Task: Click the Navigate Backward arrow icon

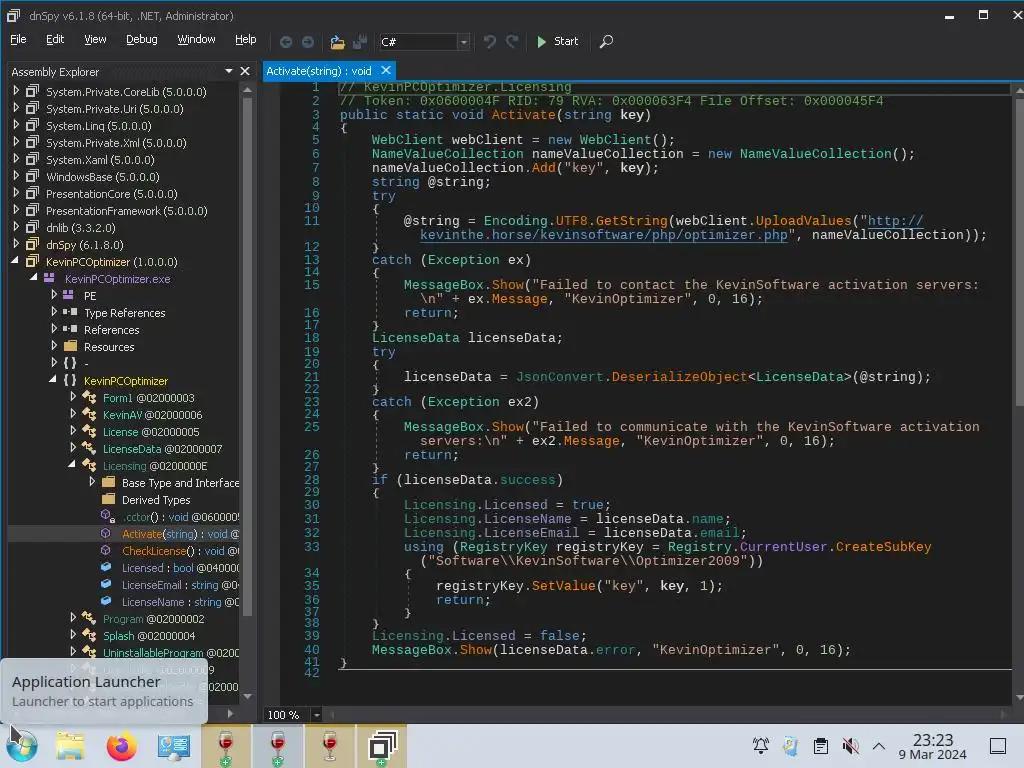Action: 285,42
